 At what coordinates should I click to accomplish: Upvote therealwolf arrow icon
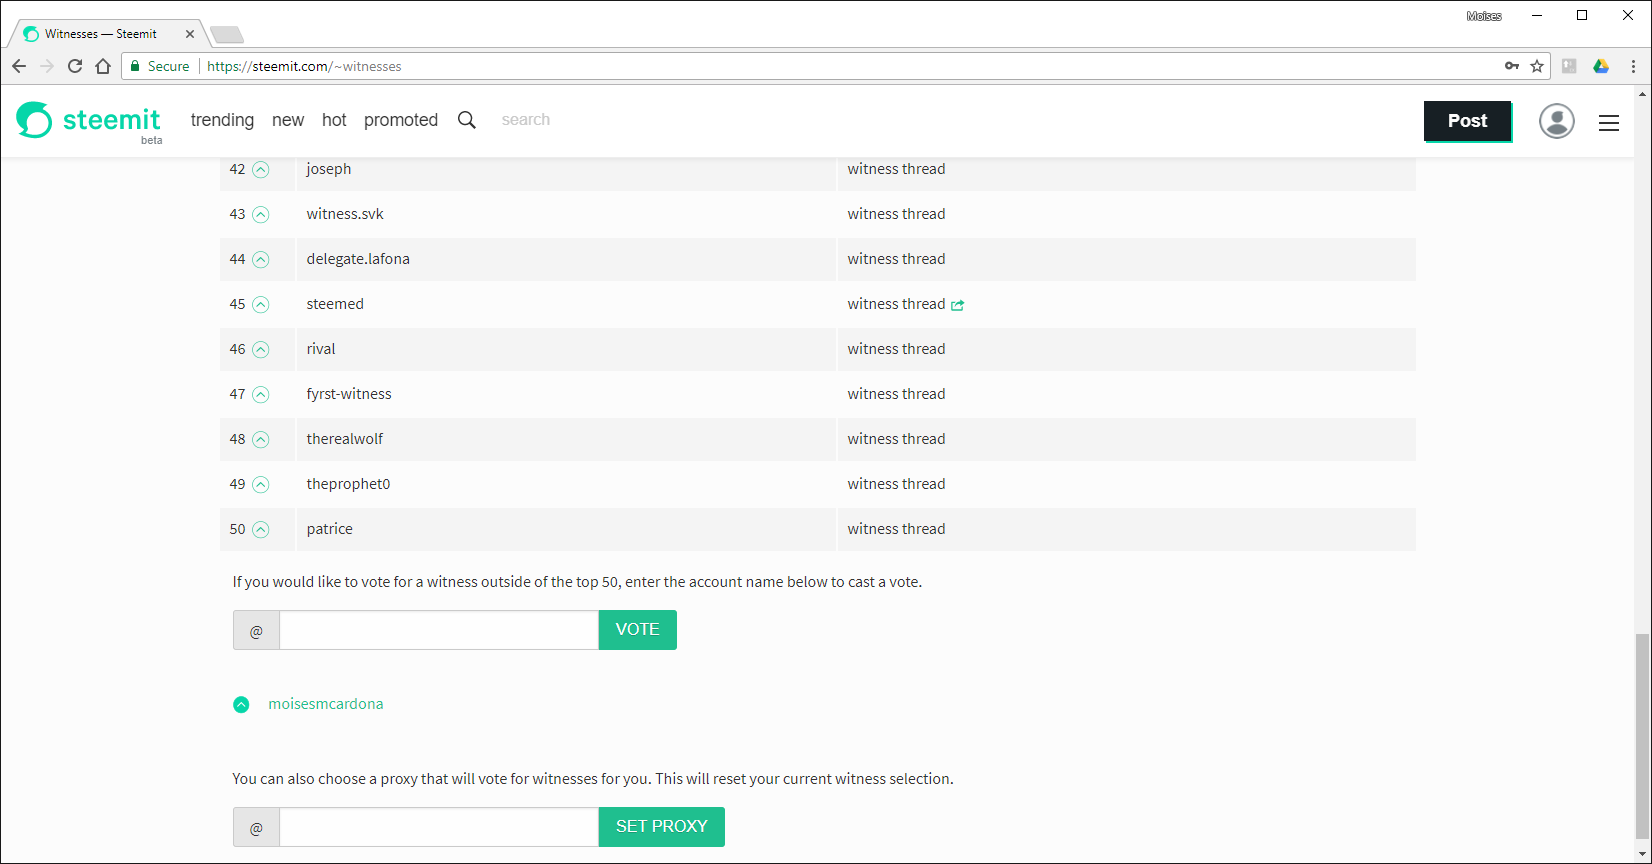(261, 440)
